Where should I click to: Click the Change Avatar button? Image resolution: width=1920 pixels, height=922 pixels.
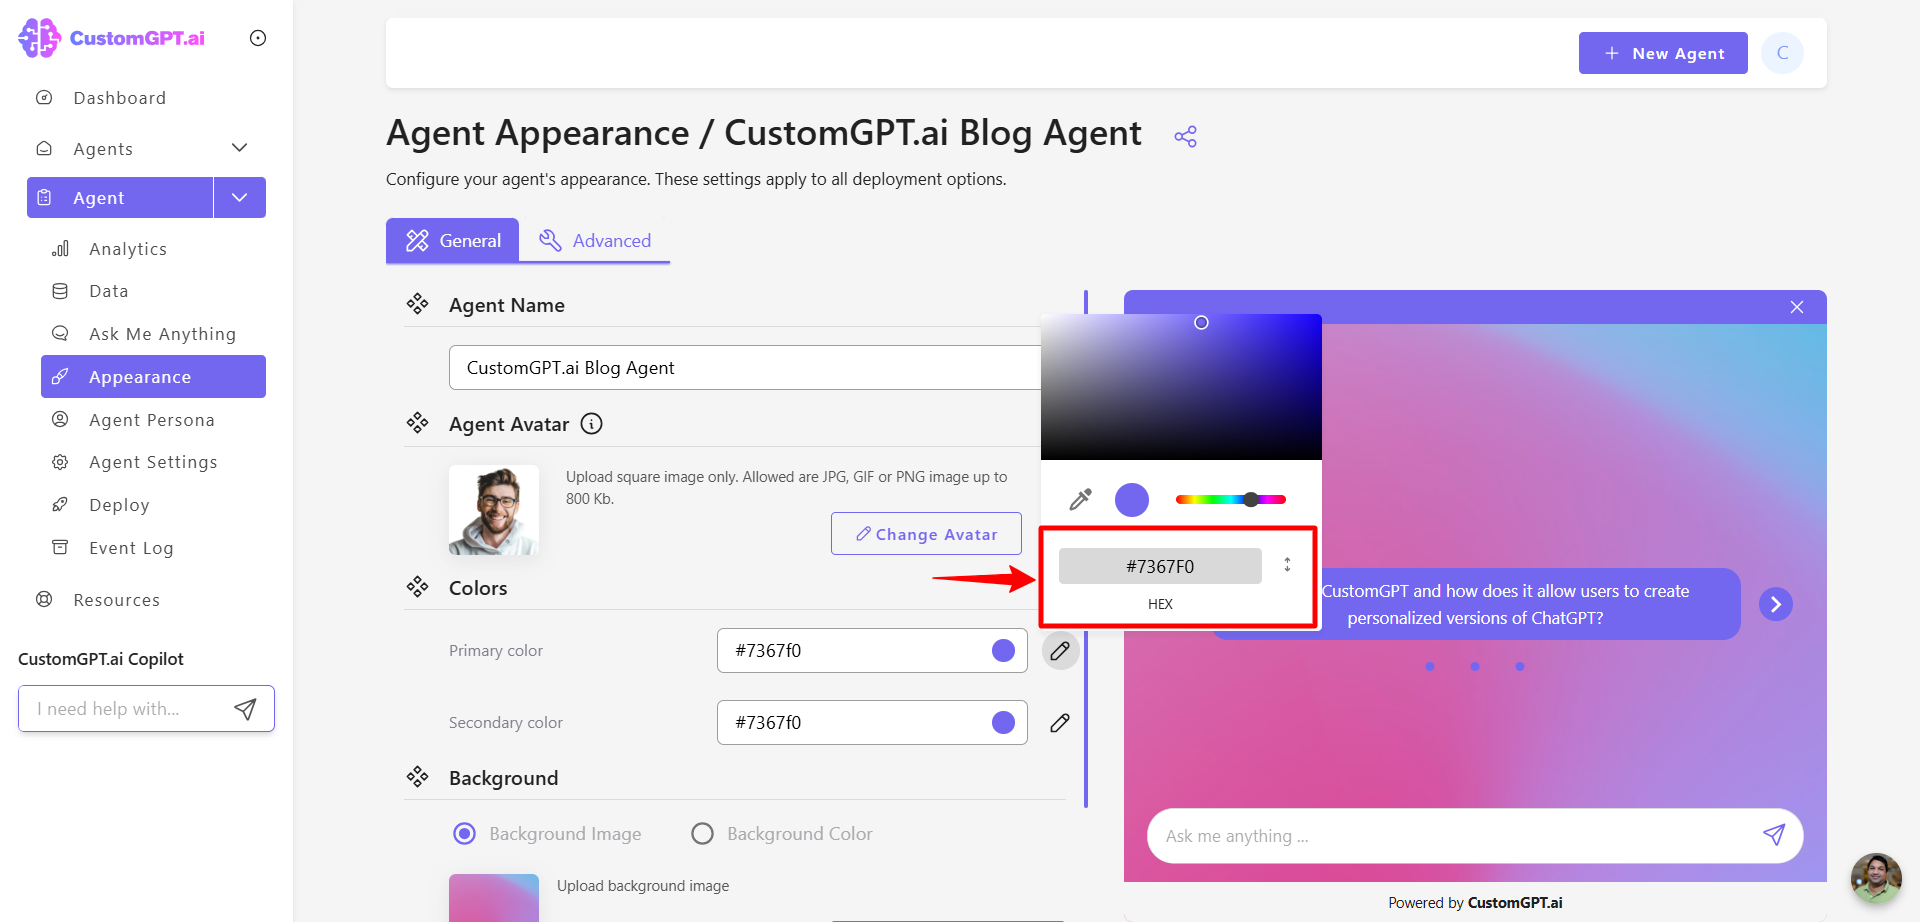tap(926, 534)
